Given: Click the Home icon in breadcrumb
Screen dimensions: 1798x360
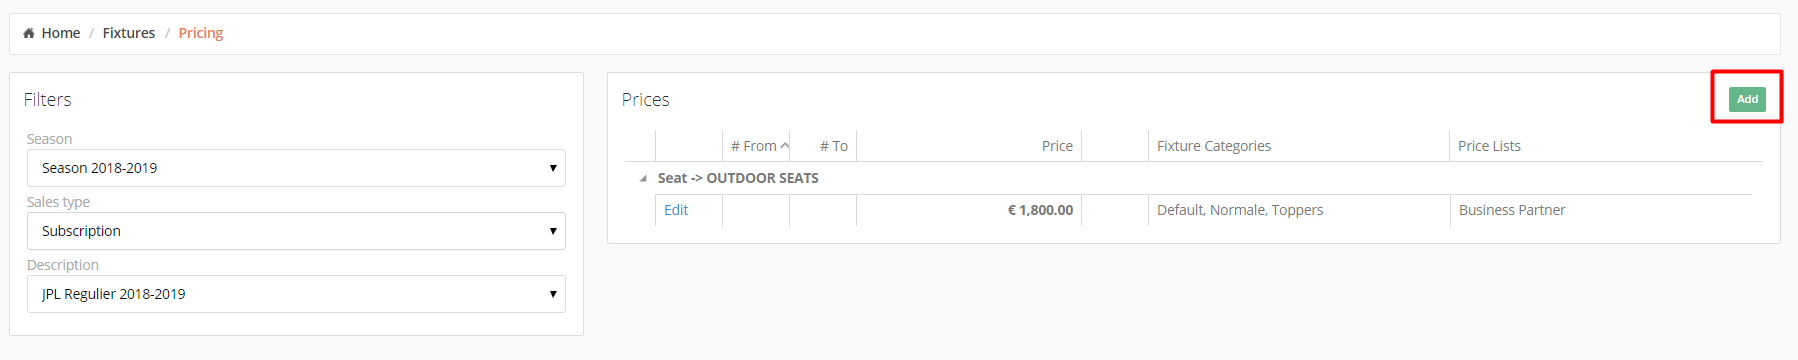Looking at the screenshot, I should 29,33.
